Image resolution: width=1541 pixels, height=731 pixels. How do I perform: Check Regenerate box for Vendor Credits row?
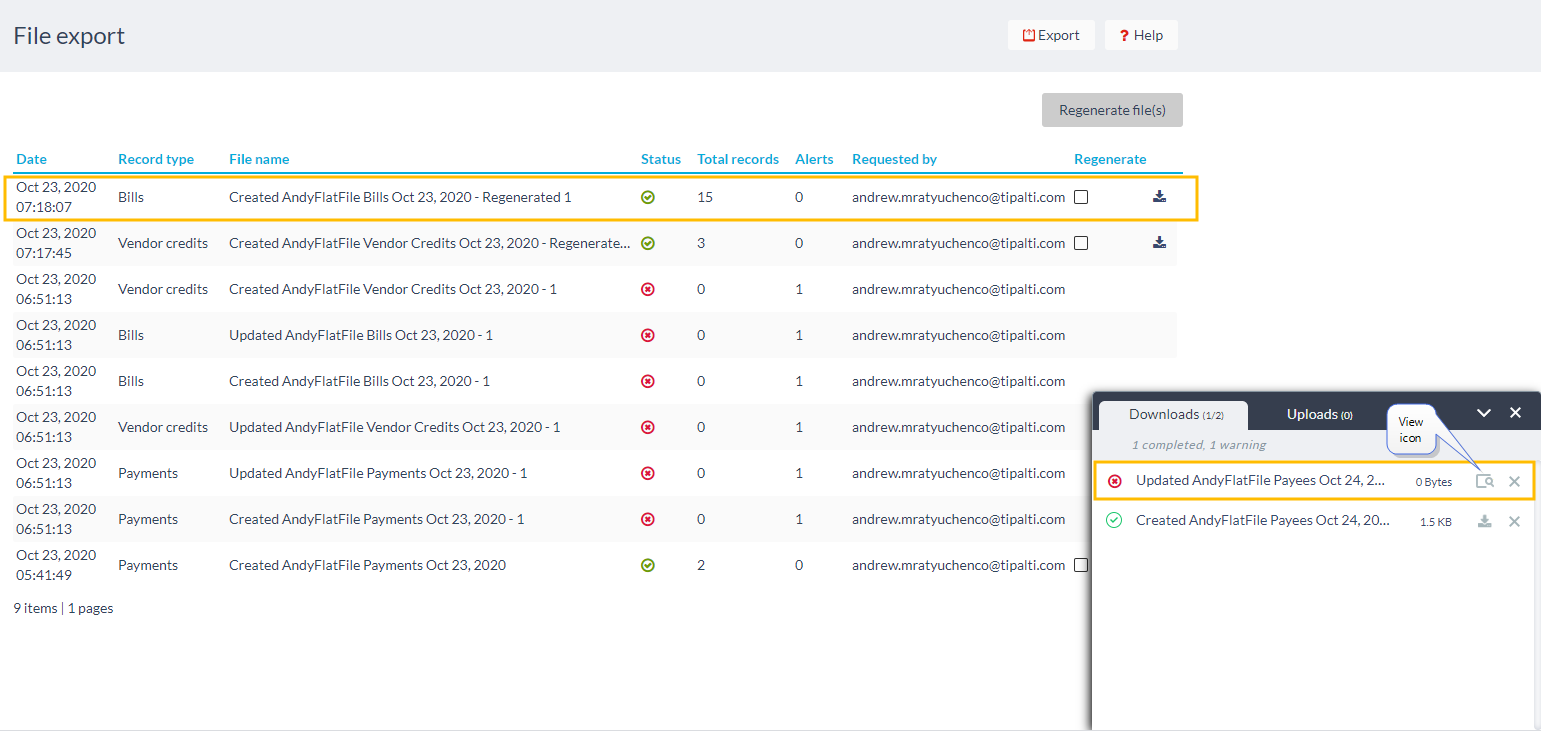1081,243
